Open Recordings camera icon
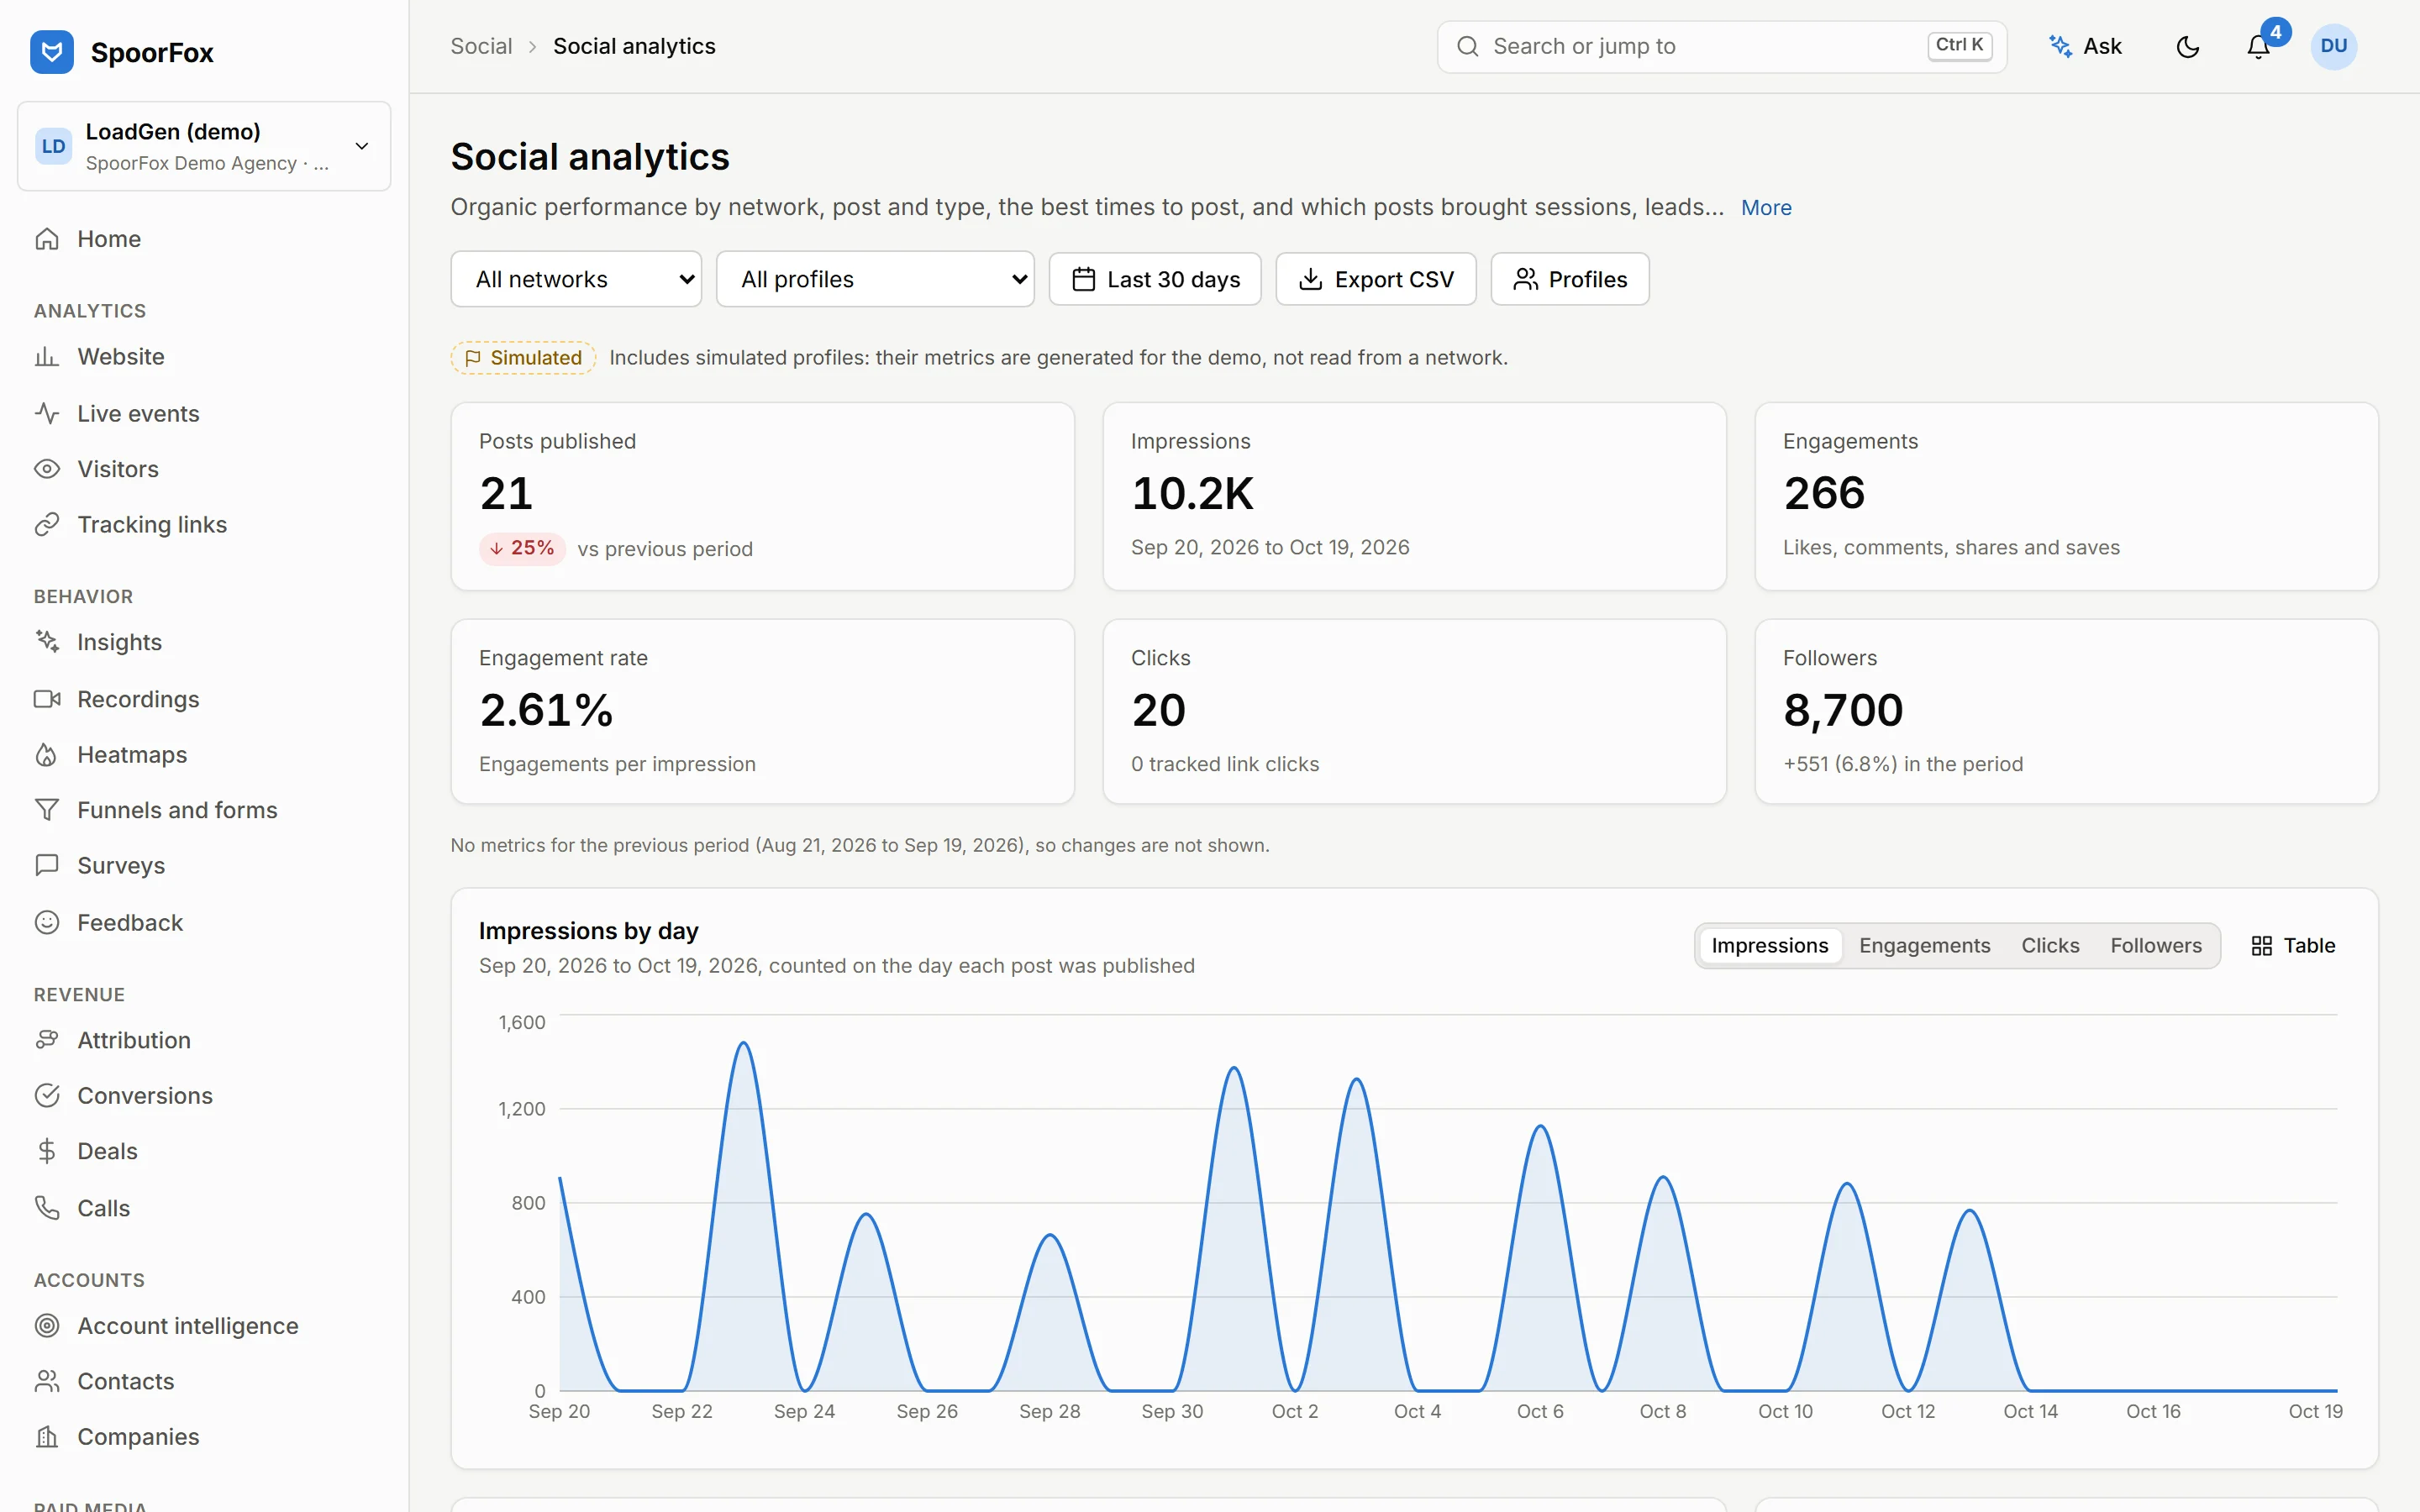The width and height of the screenshot is (2420, 1512). pyautogui.click(x=47, y=699)
